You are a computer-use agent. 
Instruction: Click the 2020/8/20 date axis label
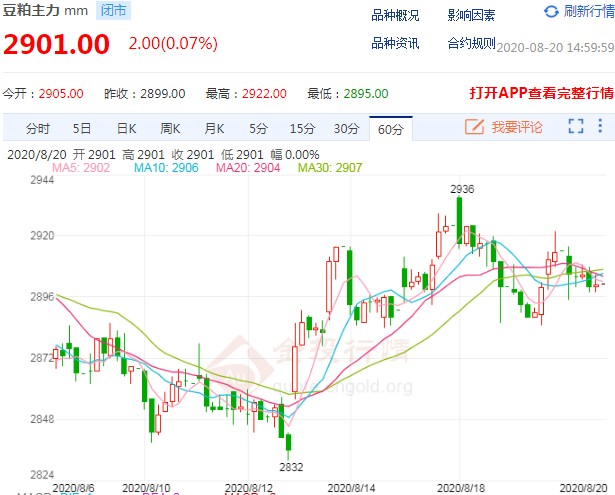(x=584, y=488)
